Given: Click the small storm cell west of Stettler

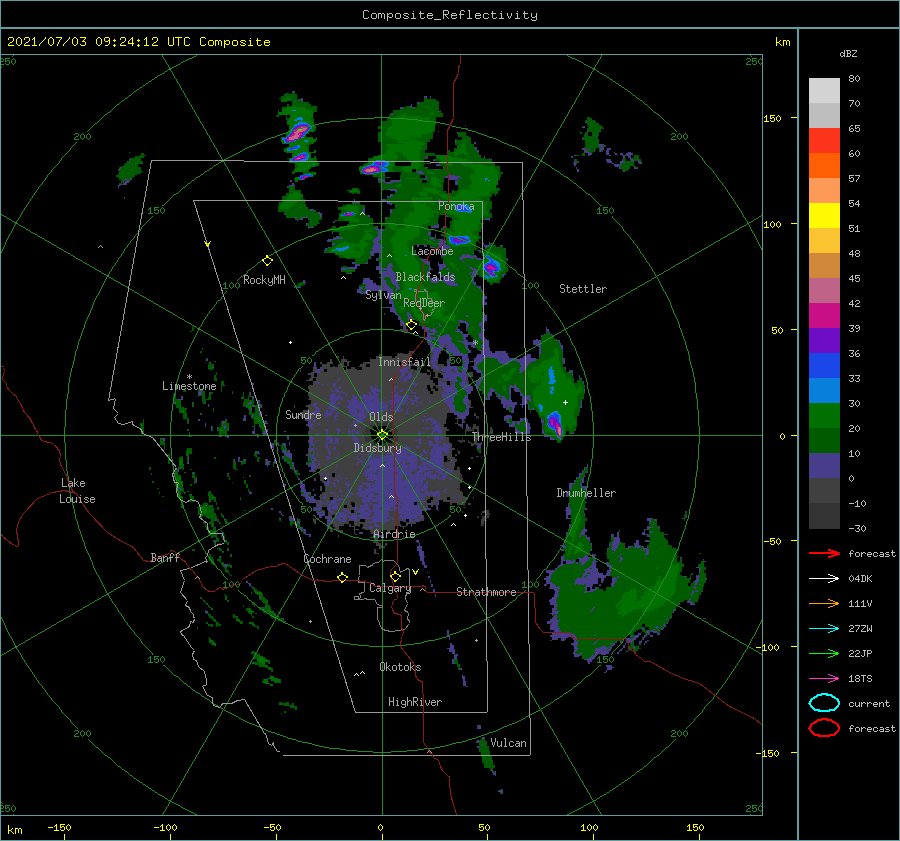Looking at the screenshot, I should (x=491, y=266).
